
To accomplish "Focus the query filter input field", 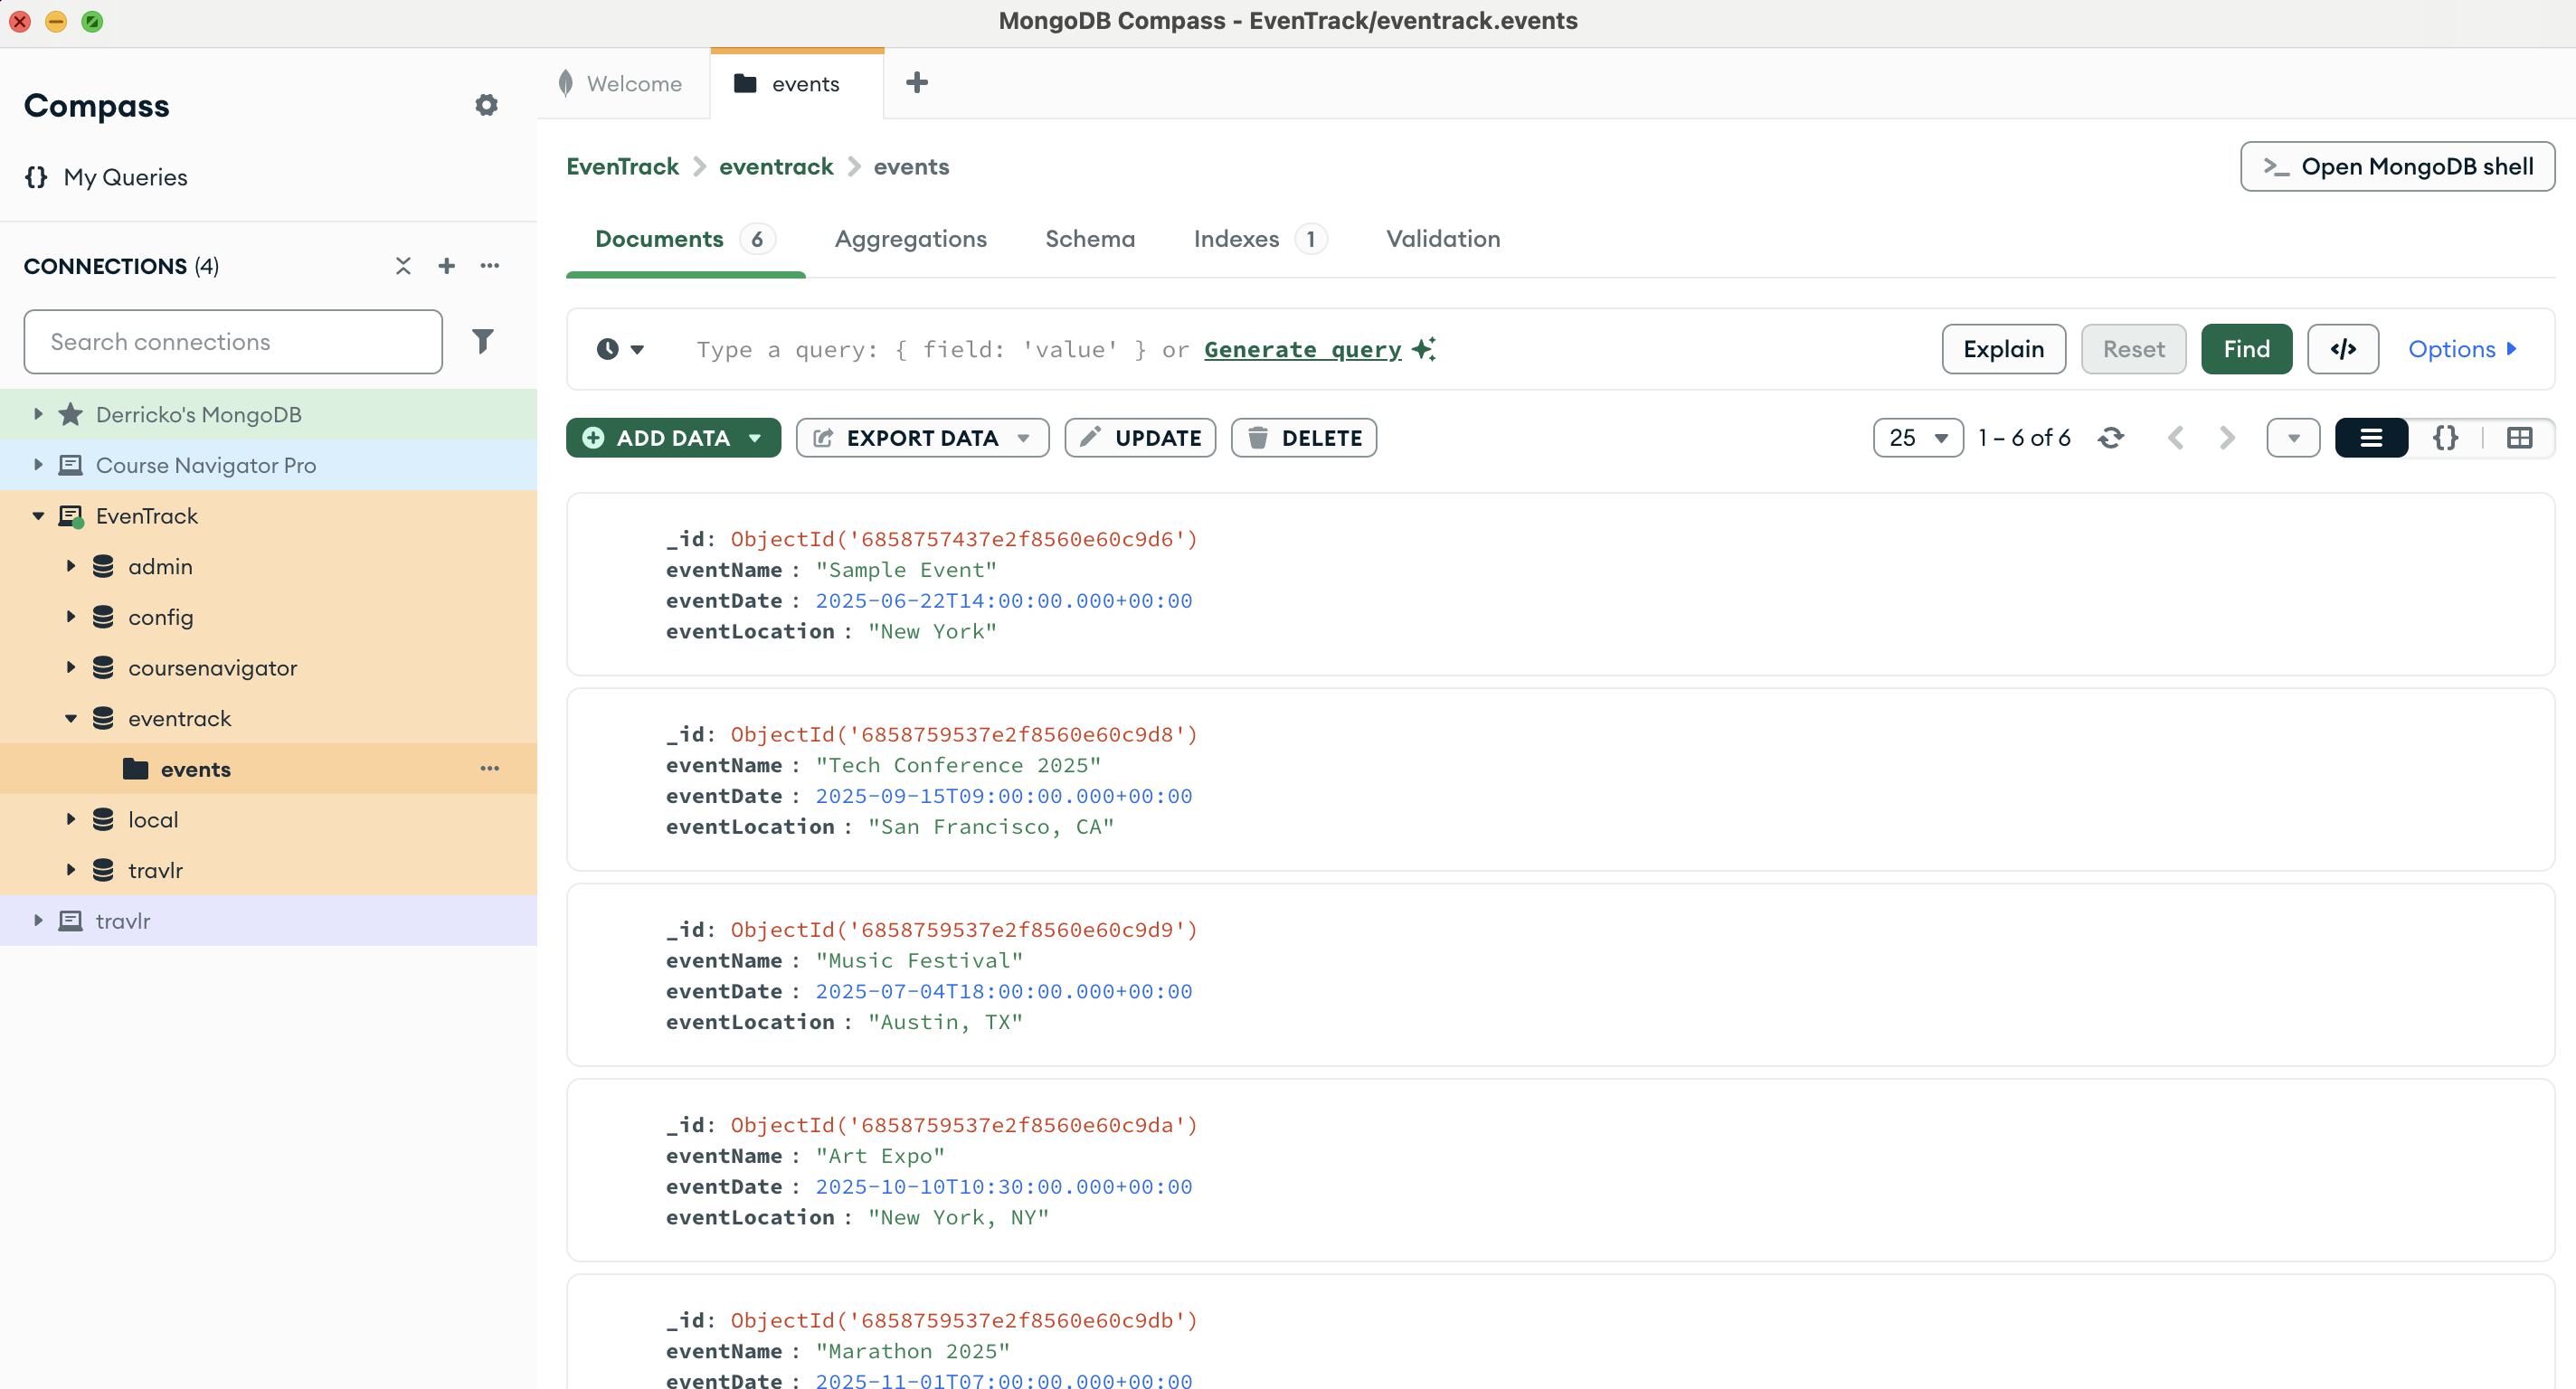I will 1300,349.
